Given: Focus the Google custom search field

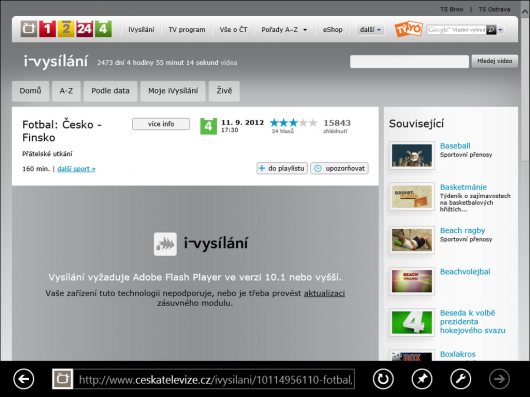Looking at the screenshot, I should pyautogui.click(x=456, y=30).
